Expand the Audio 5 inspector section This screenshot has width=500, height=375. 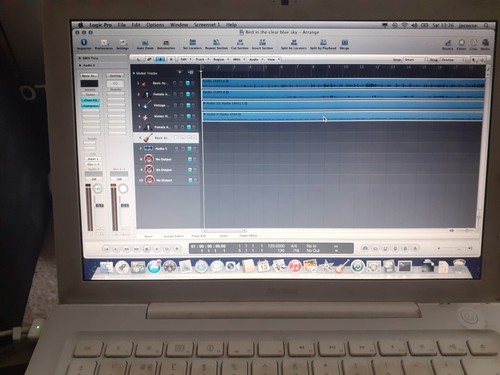tap(80, 65)
